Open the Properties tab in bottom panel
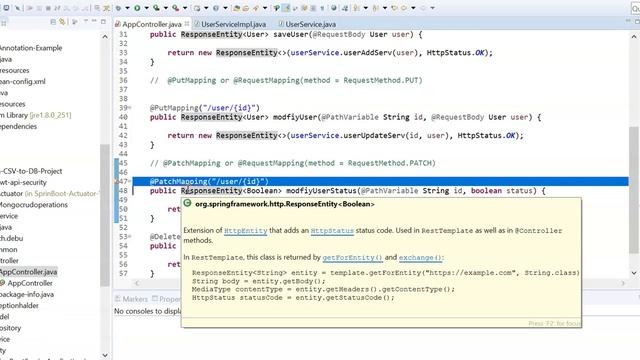640x360 pixels. click(166, 299)
